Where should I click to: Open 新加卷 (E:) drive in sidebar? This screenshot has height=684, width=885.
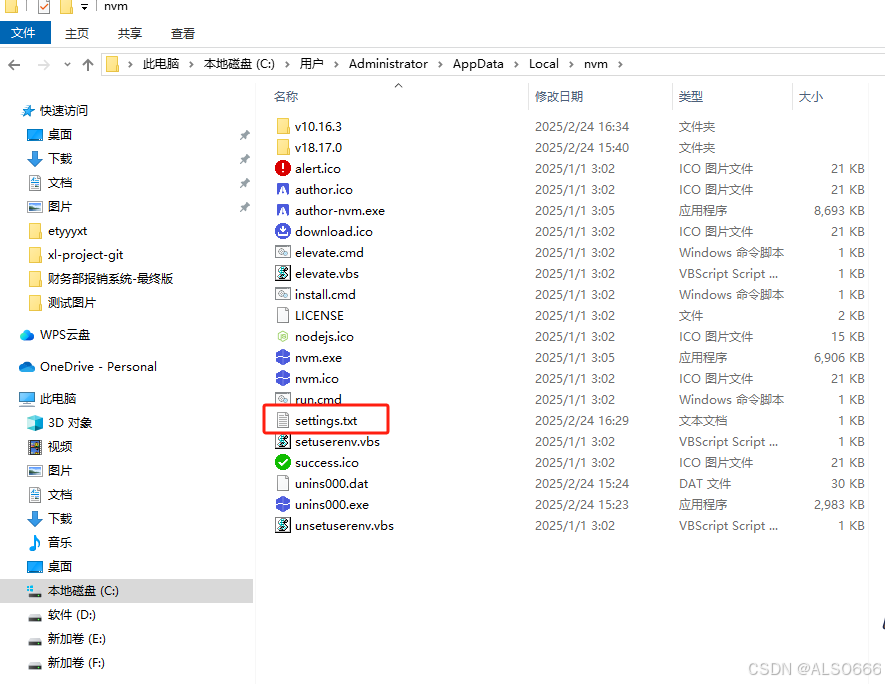77,638
